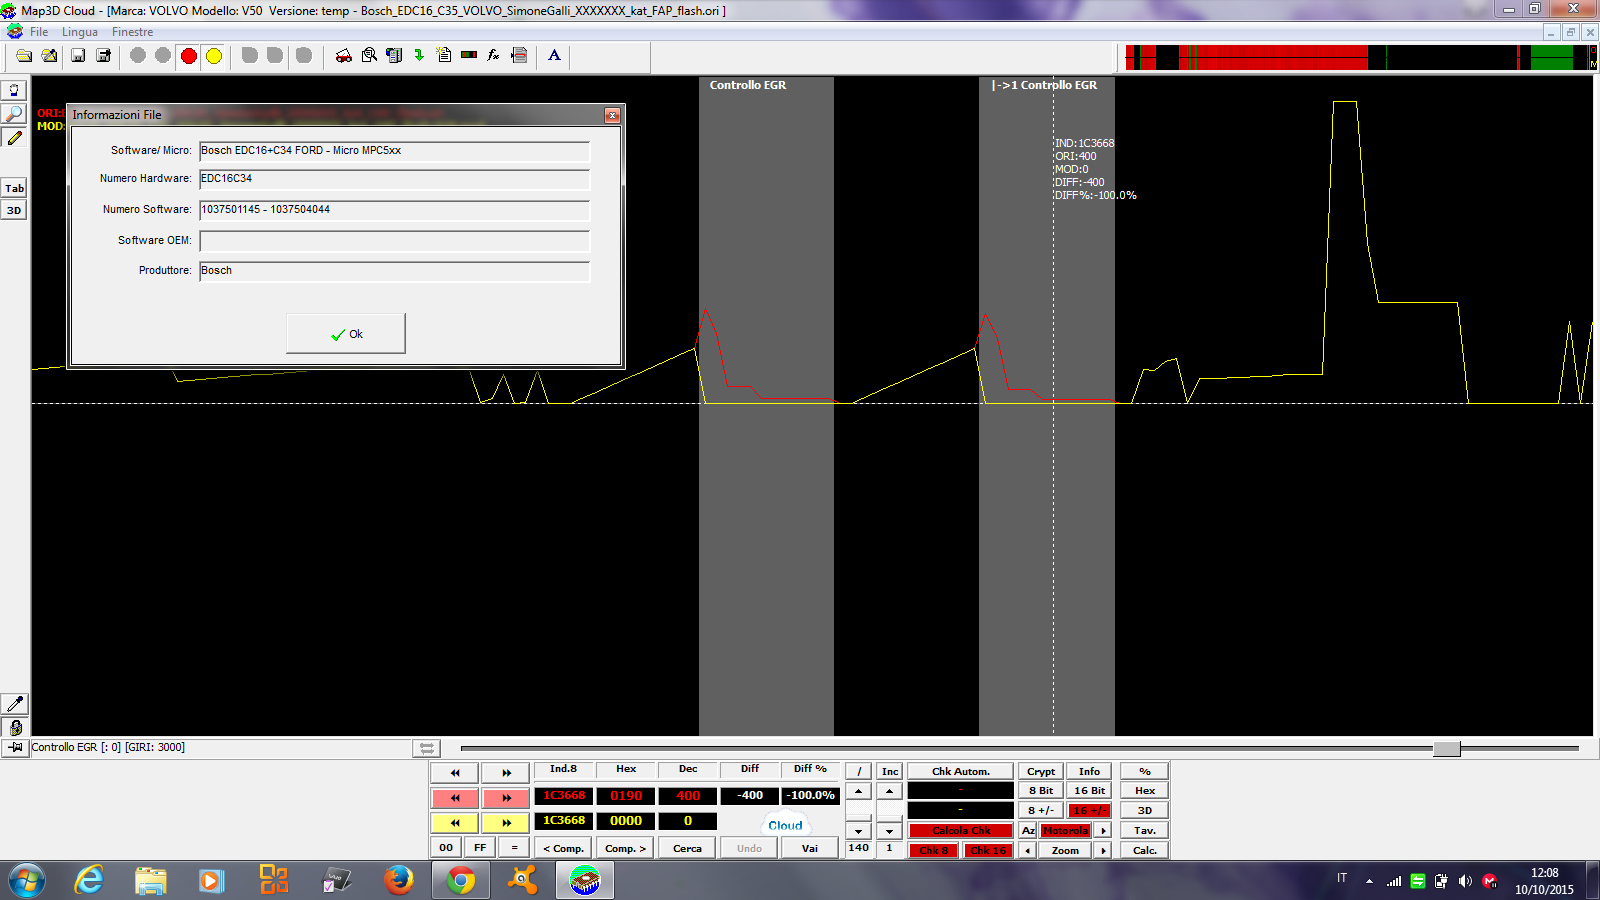This screenshot has height=900, width=1600.
Task: Toggle the 16 Bit data mode
Action: coord(1090,790)
